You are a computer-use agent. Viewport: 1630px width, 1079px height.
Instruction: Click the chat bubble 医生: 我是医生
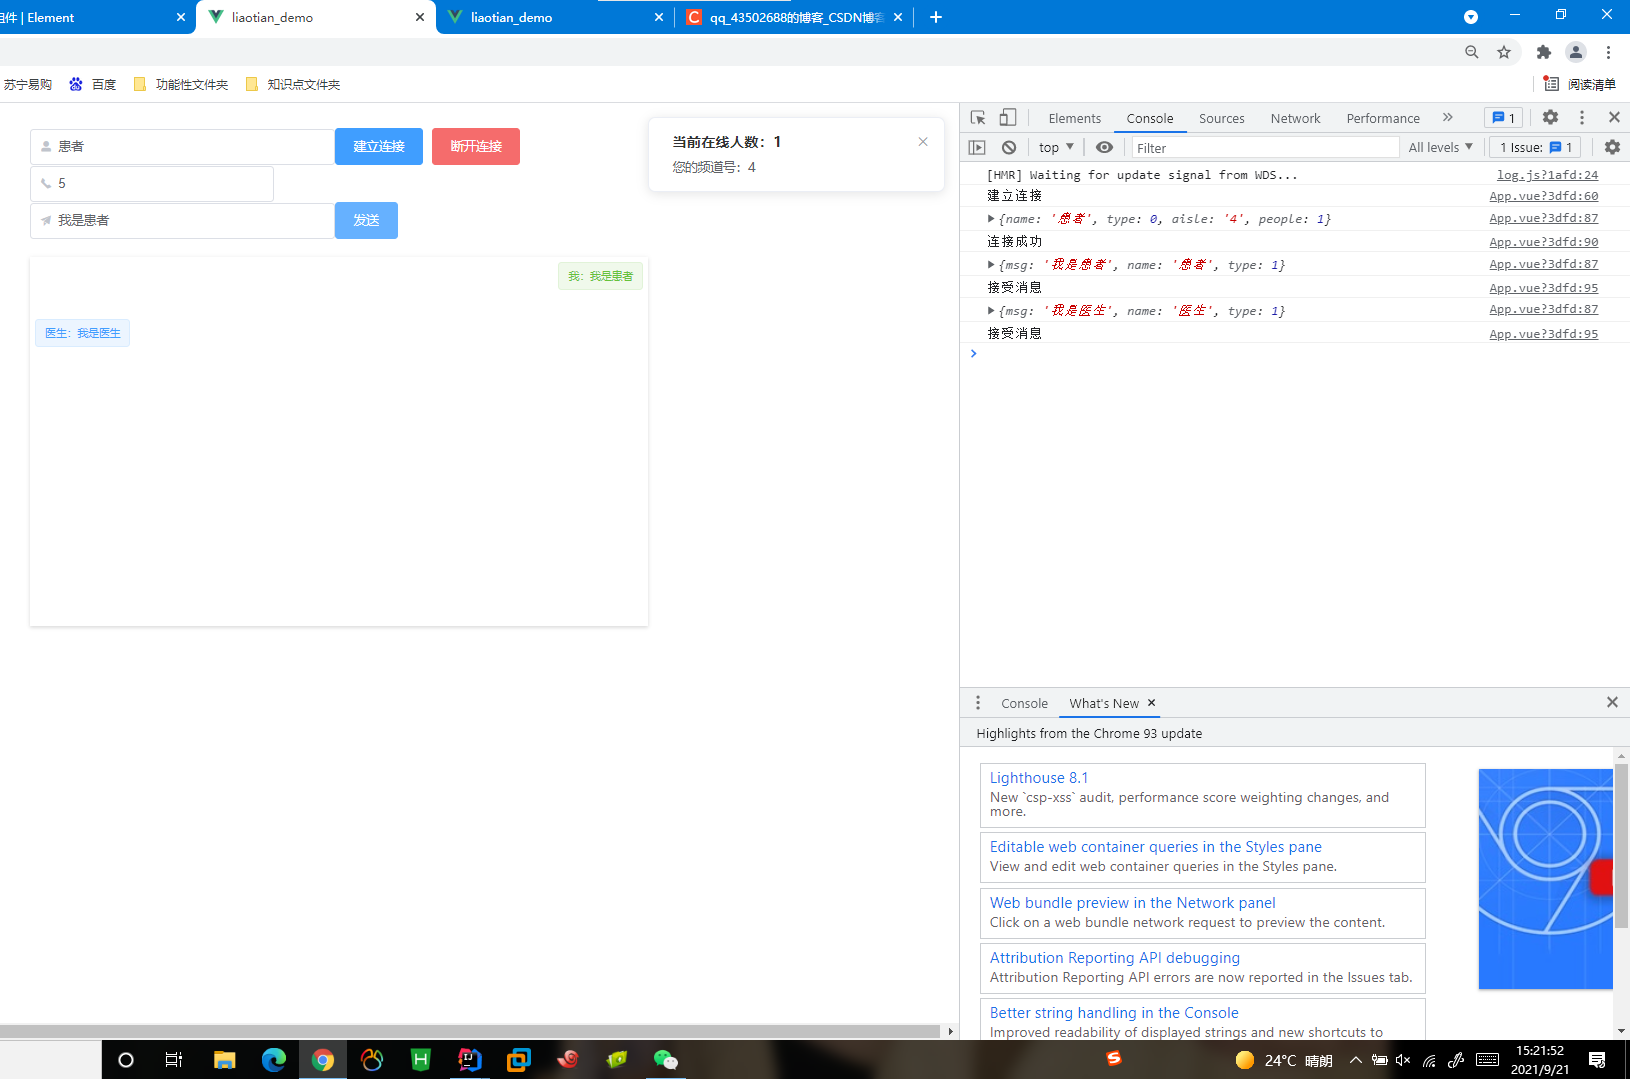pyautogui.click(x=82, y=333)
